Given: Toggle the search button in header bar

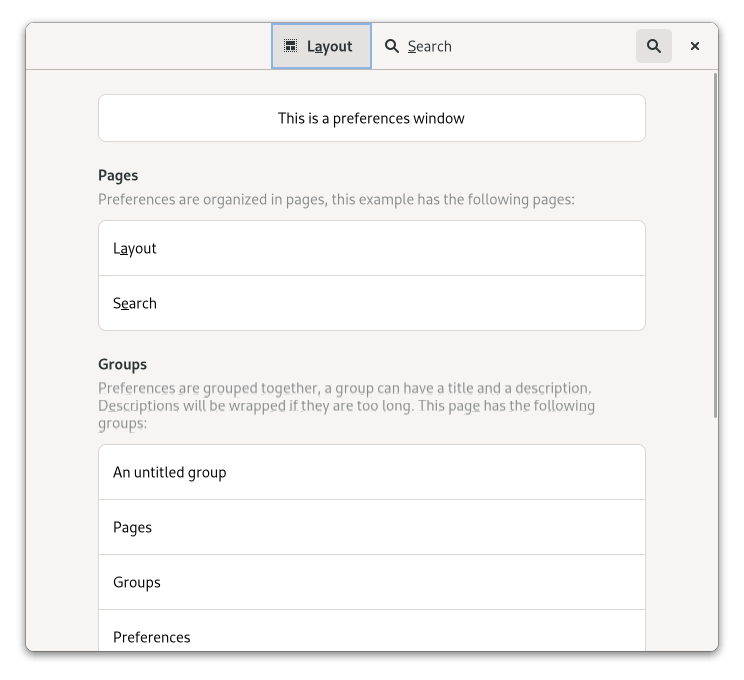Looking at the screenshot, I should click(x=654, y=46).
